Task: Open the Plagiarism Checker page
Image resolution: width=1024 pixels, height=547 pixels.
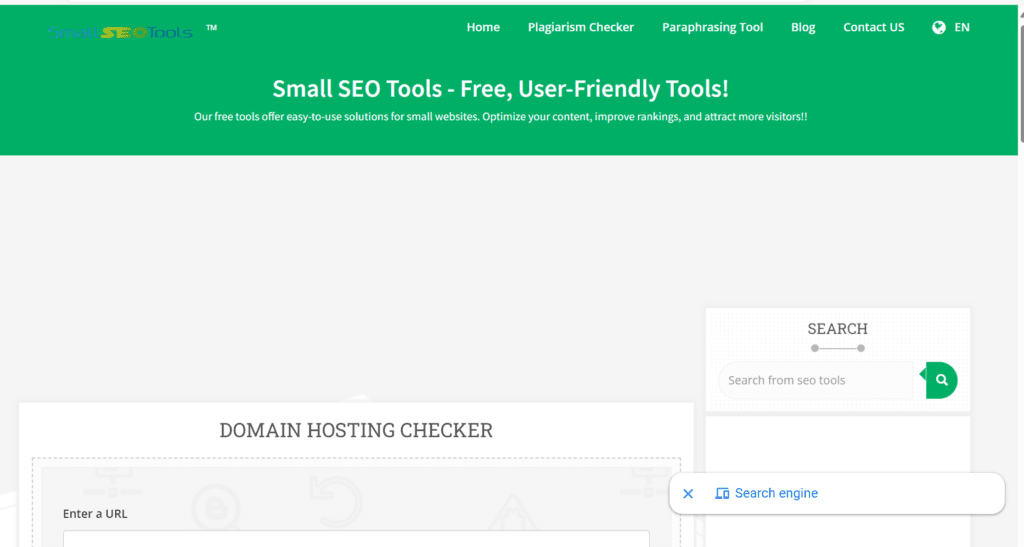Action: 581,27
